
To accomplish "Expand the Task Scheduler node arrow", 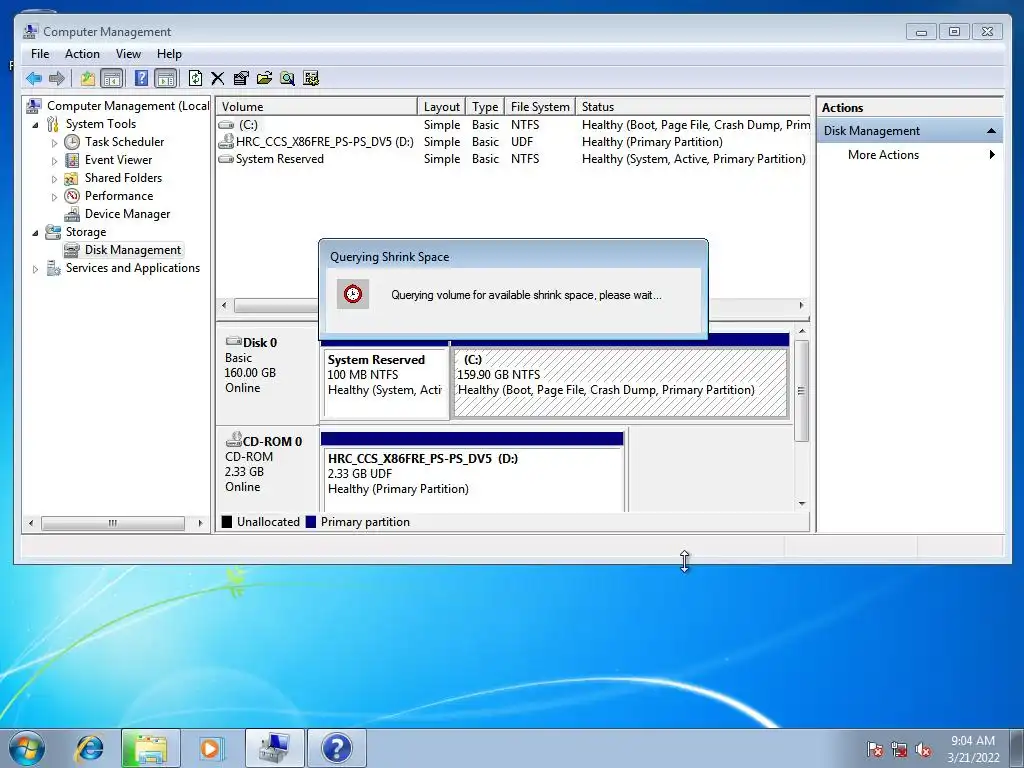I will (x=54, y=142).
